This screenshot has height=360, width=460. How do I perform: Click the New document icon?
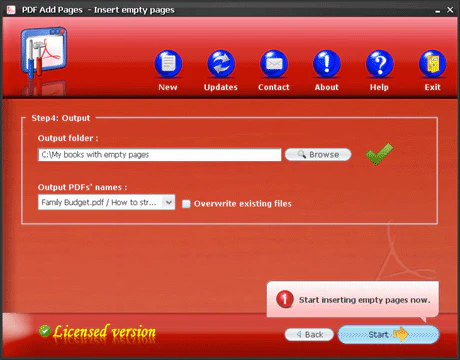[168, 64]
